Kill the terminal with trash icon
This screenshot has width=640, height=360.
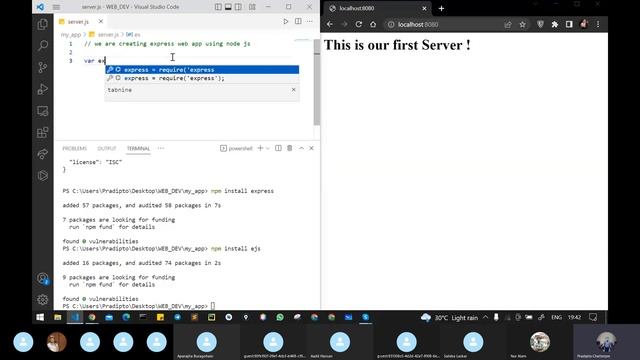pos(289,148)
